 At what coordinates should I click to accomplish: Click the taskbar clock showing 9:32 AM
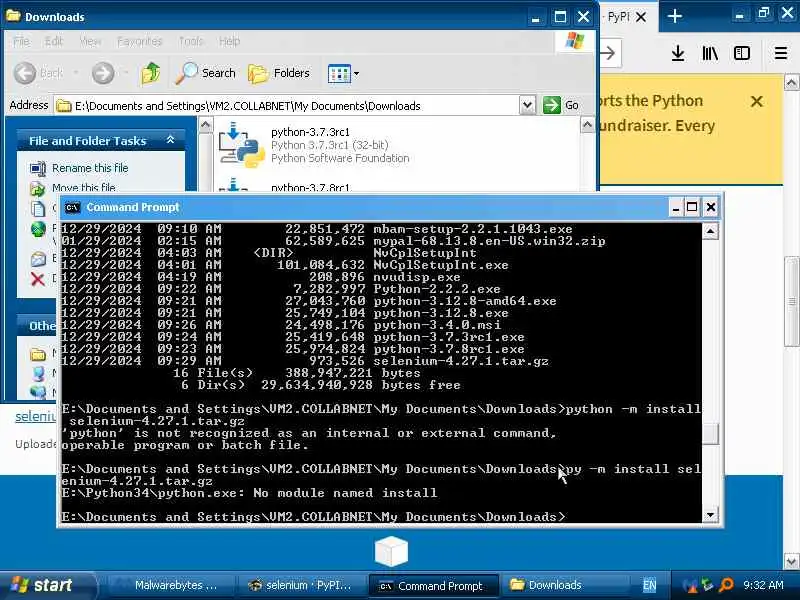coord(763,585)
